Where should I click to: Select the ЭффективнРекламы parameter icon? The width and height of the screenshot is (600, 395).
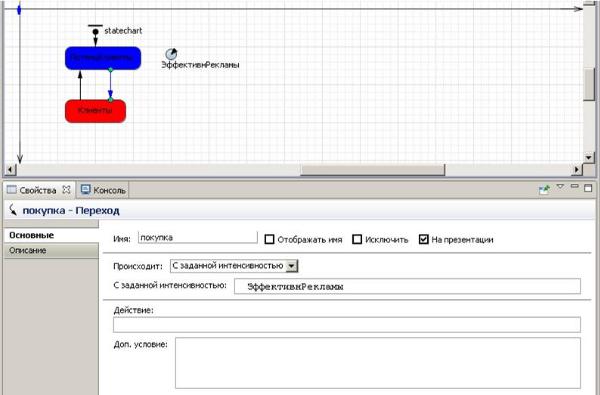click(171, 54)
